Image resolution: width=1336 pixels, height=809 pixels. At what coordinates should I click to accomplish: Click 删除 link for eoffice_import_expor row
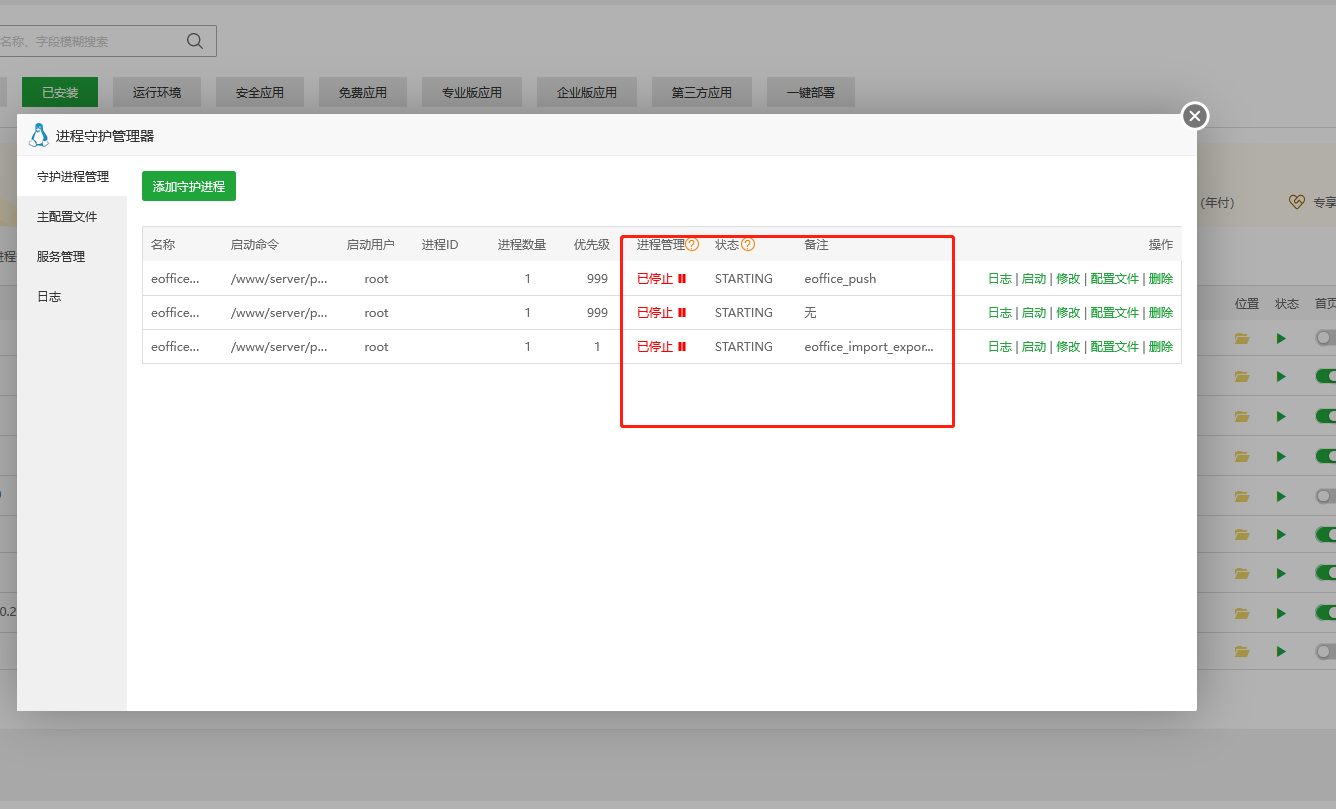click(1161, 347)
